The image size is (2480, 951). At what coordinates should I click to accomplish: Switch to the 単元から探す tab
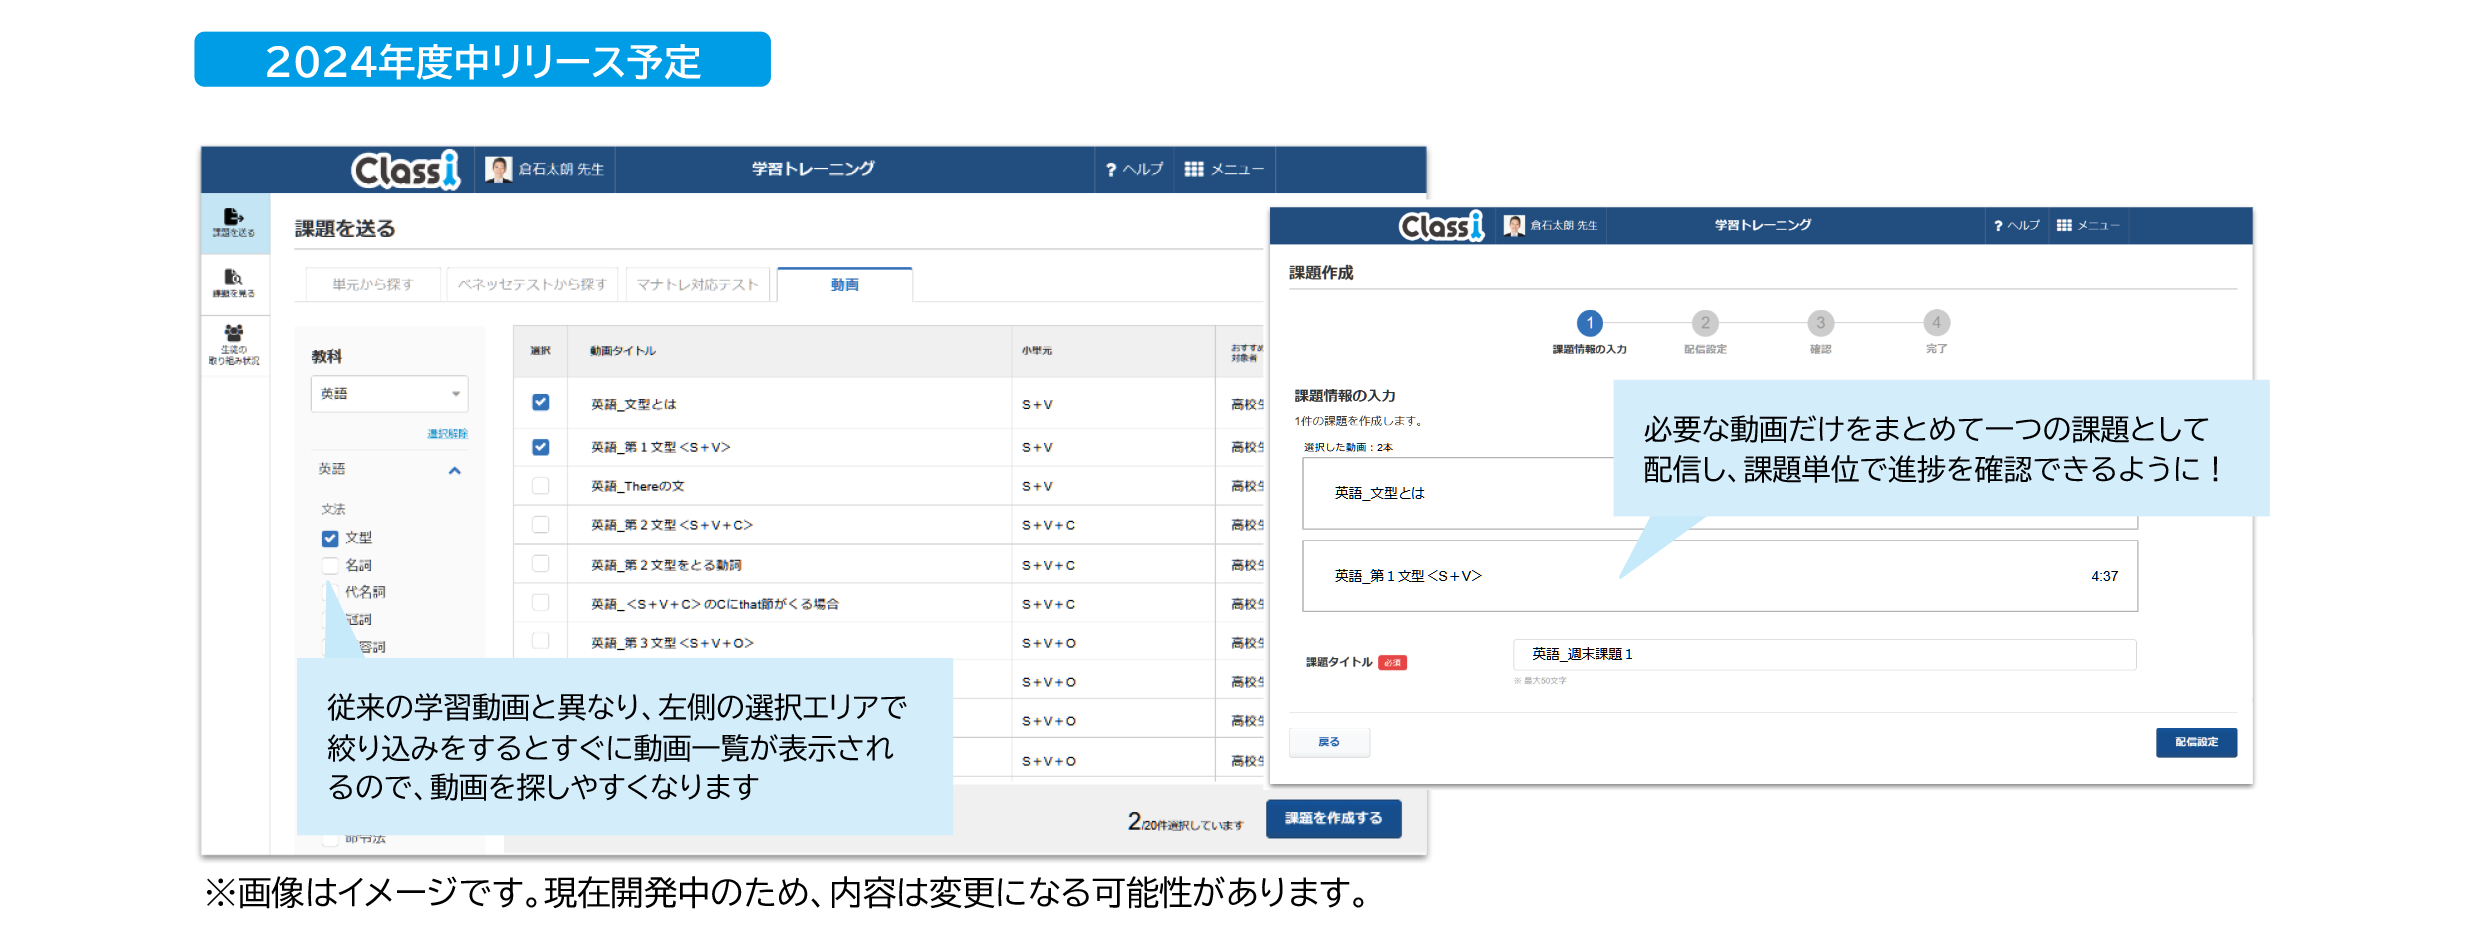[x=373, y=285]
